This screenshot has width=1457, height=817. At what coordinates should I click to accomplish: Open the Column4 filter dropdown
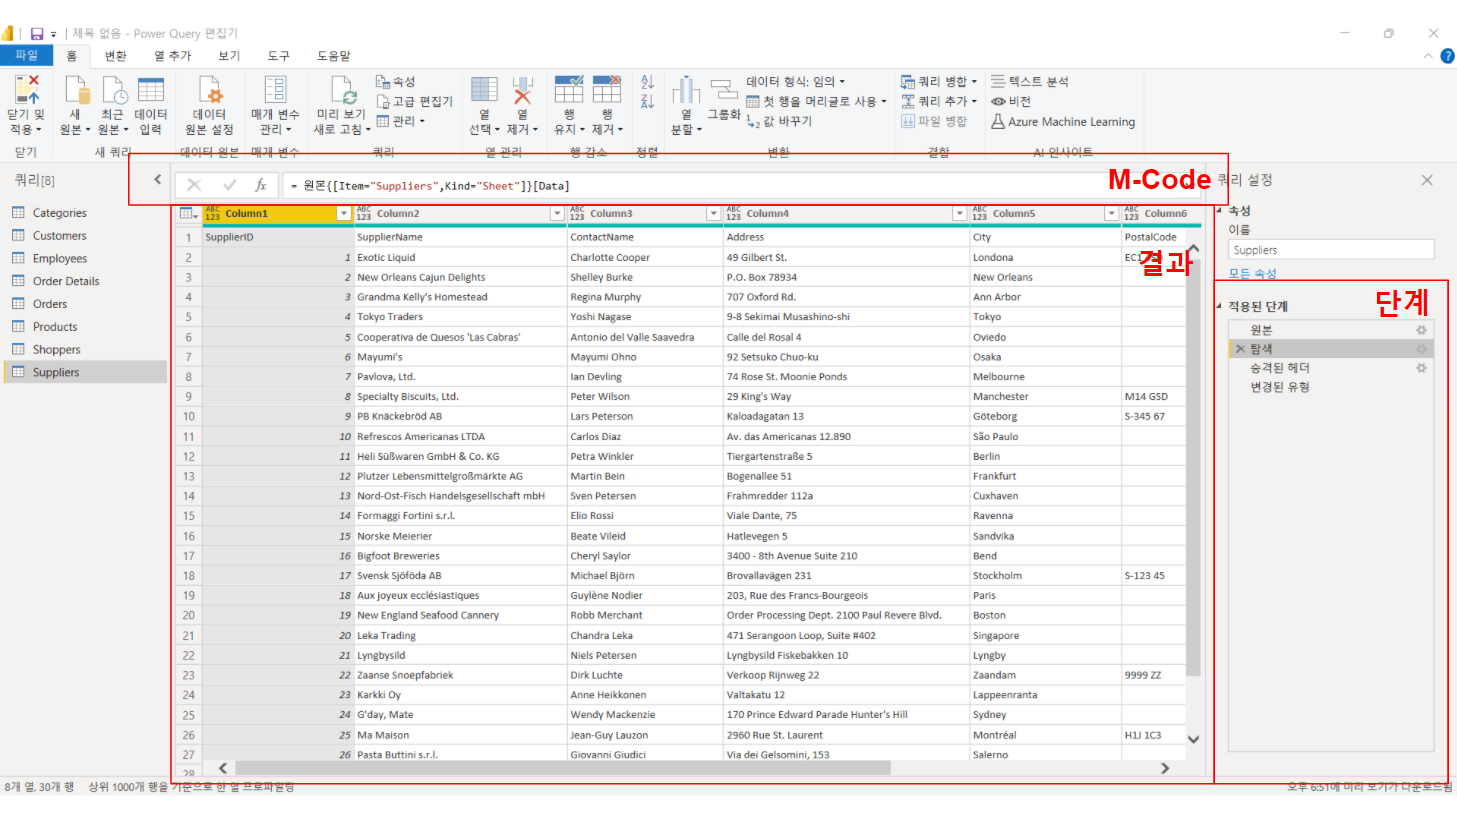(x=959, y=214)
